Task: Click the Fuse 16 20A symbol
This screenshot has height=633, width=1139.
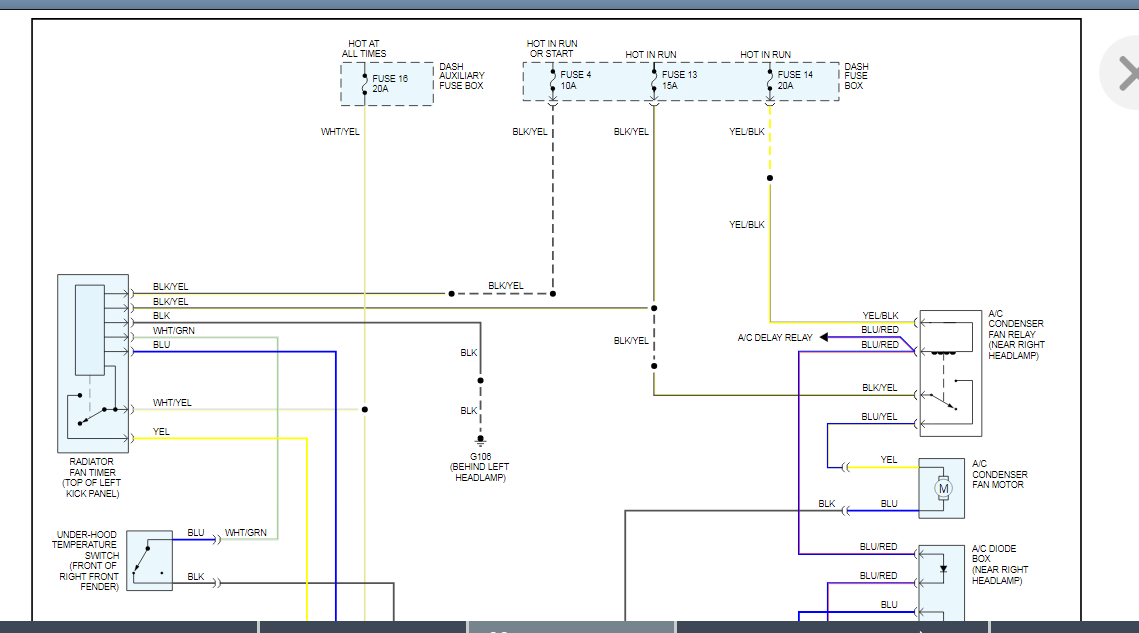Action: click(x=365, y=83)
